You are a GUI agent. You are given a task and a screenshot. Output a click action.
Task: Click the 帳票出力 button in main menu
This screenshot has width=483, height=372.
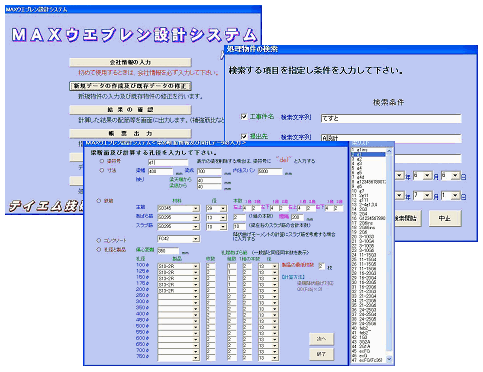pyautogui.click(x=130, y=133)
